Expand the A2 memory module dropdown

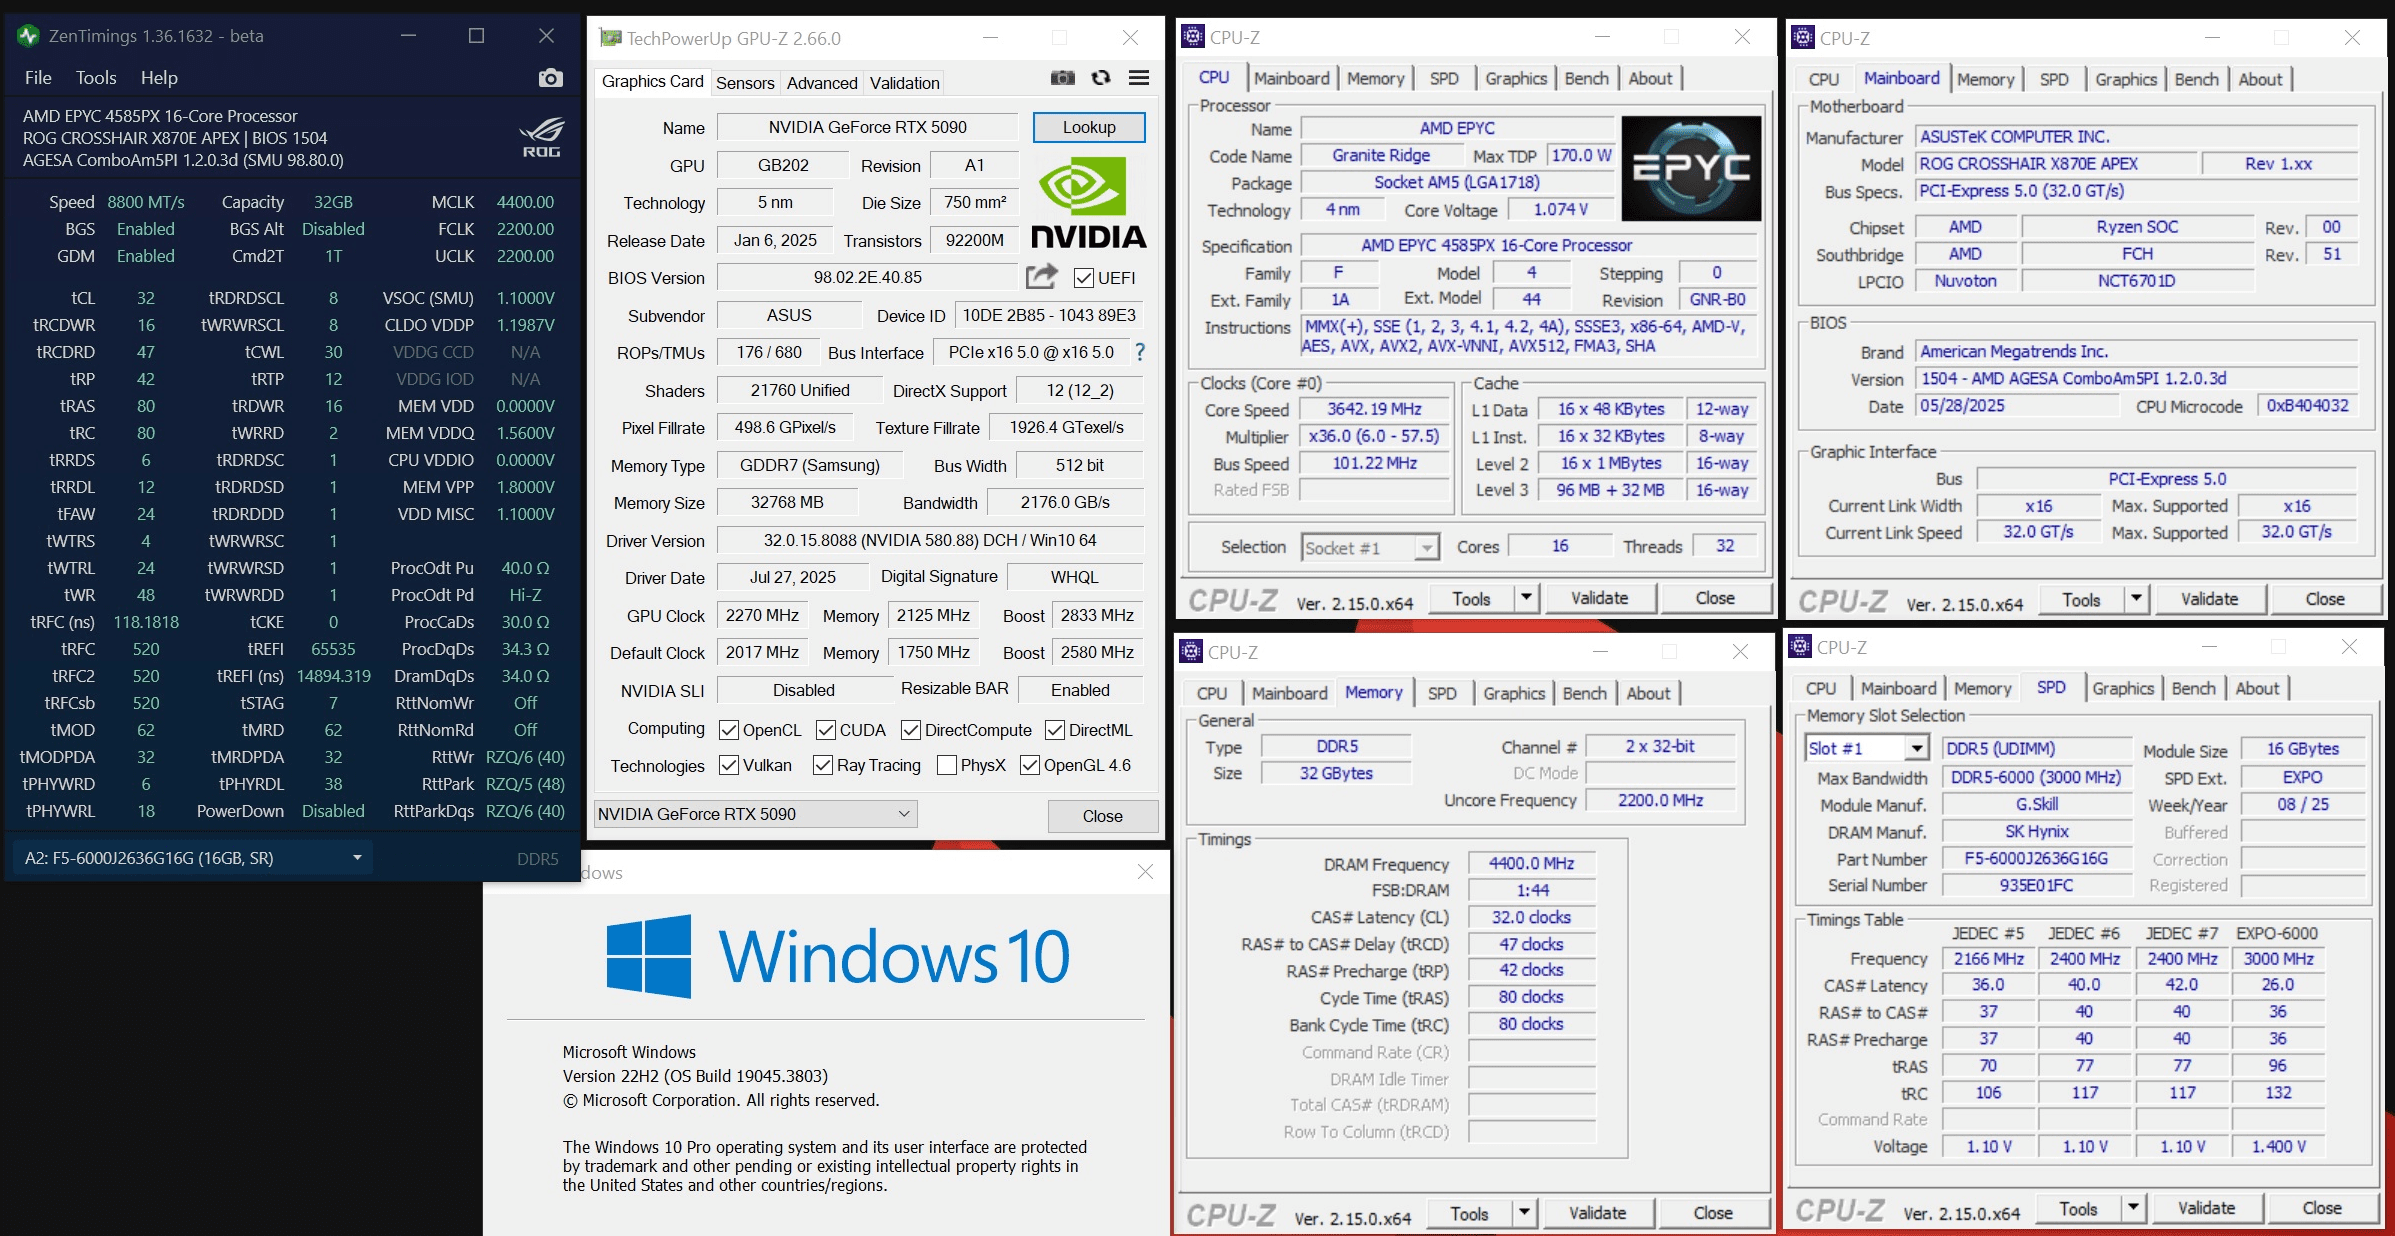[x=357, y=858]
